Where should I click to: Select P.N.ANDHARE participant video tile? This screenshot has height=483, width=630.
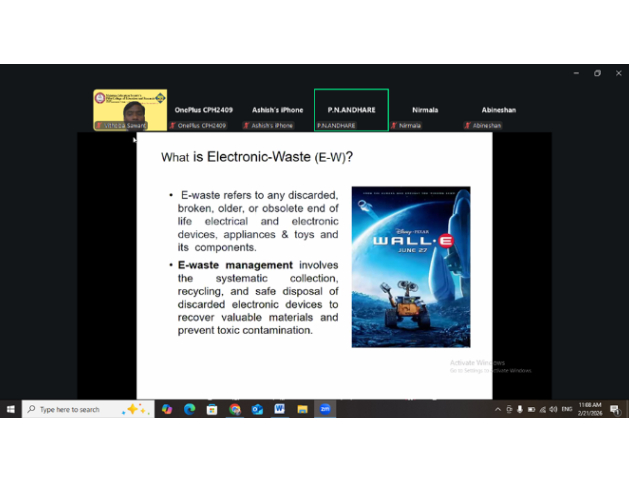pos(351,110)
